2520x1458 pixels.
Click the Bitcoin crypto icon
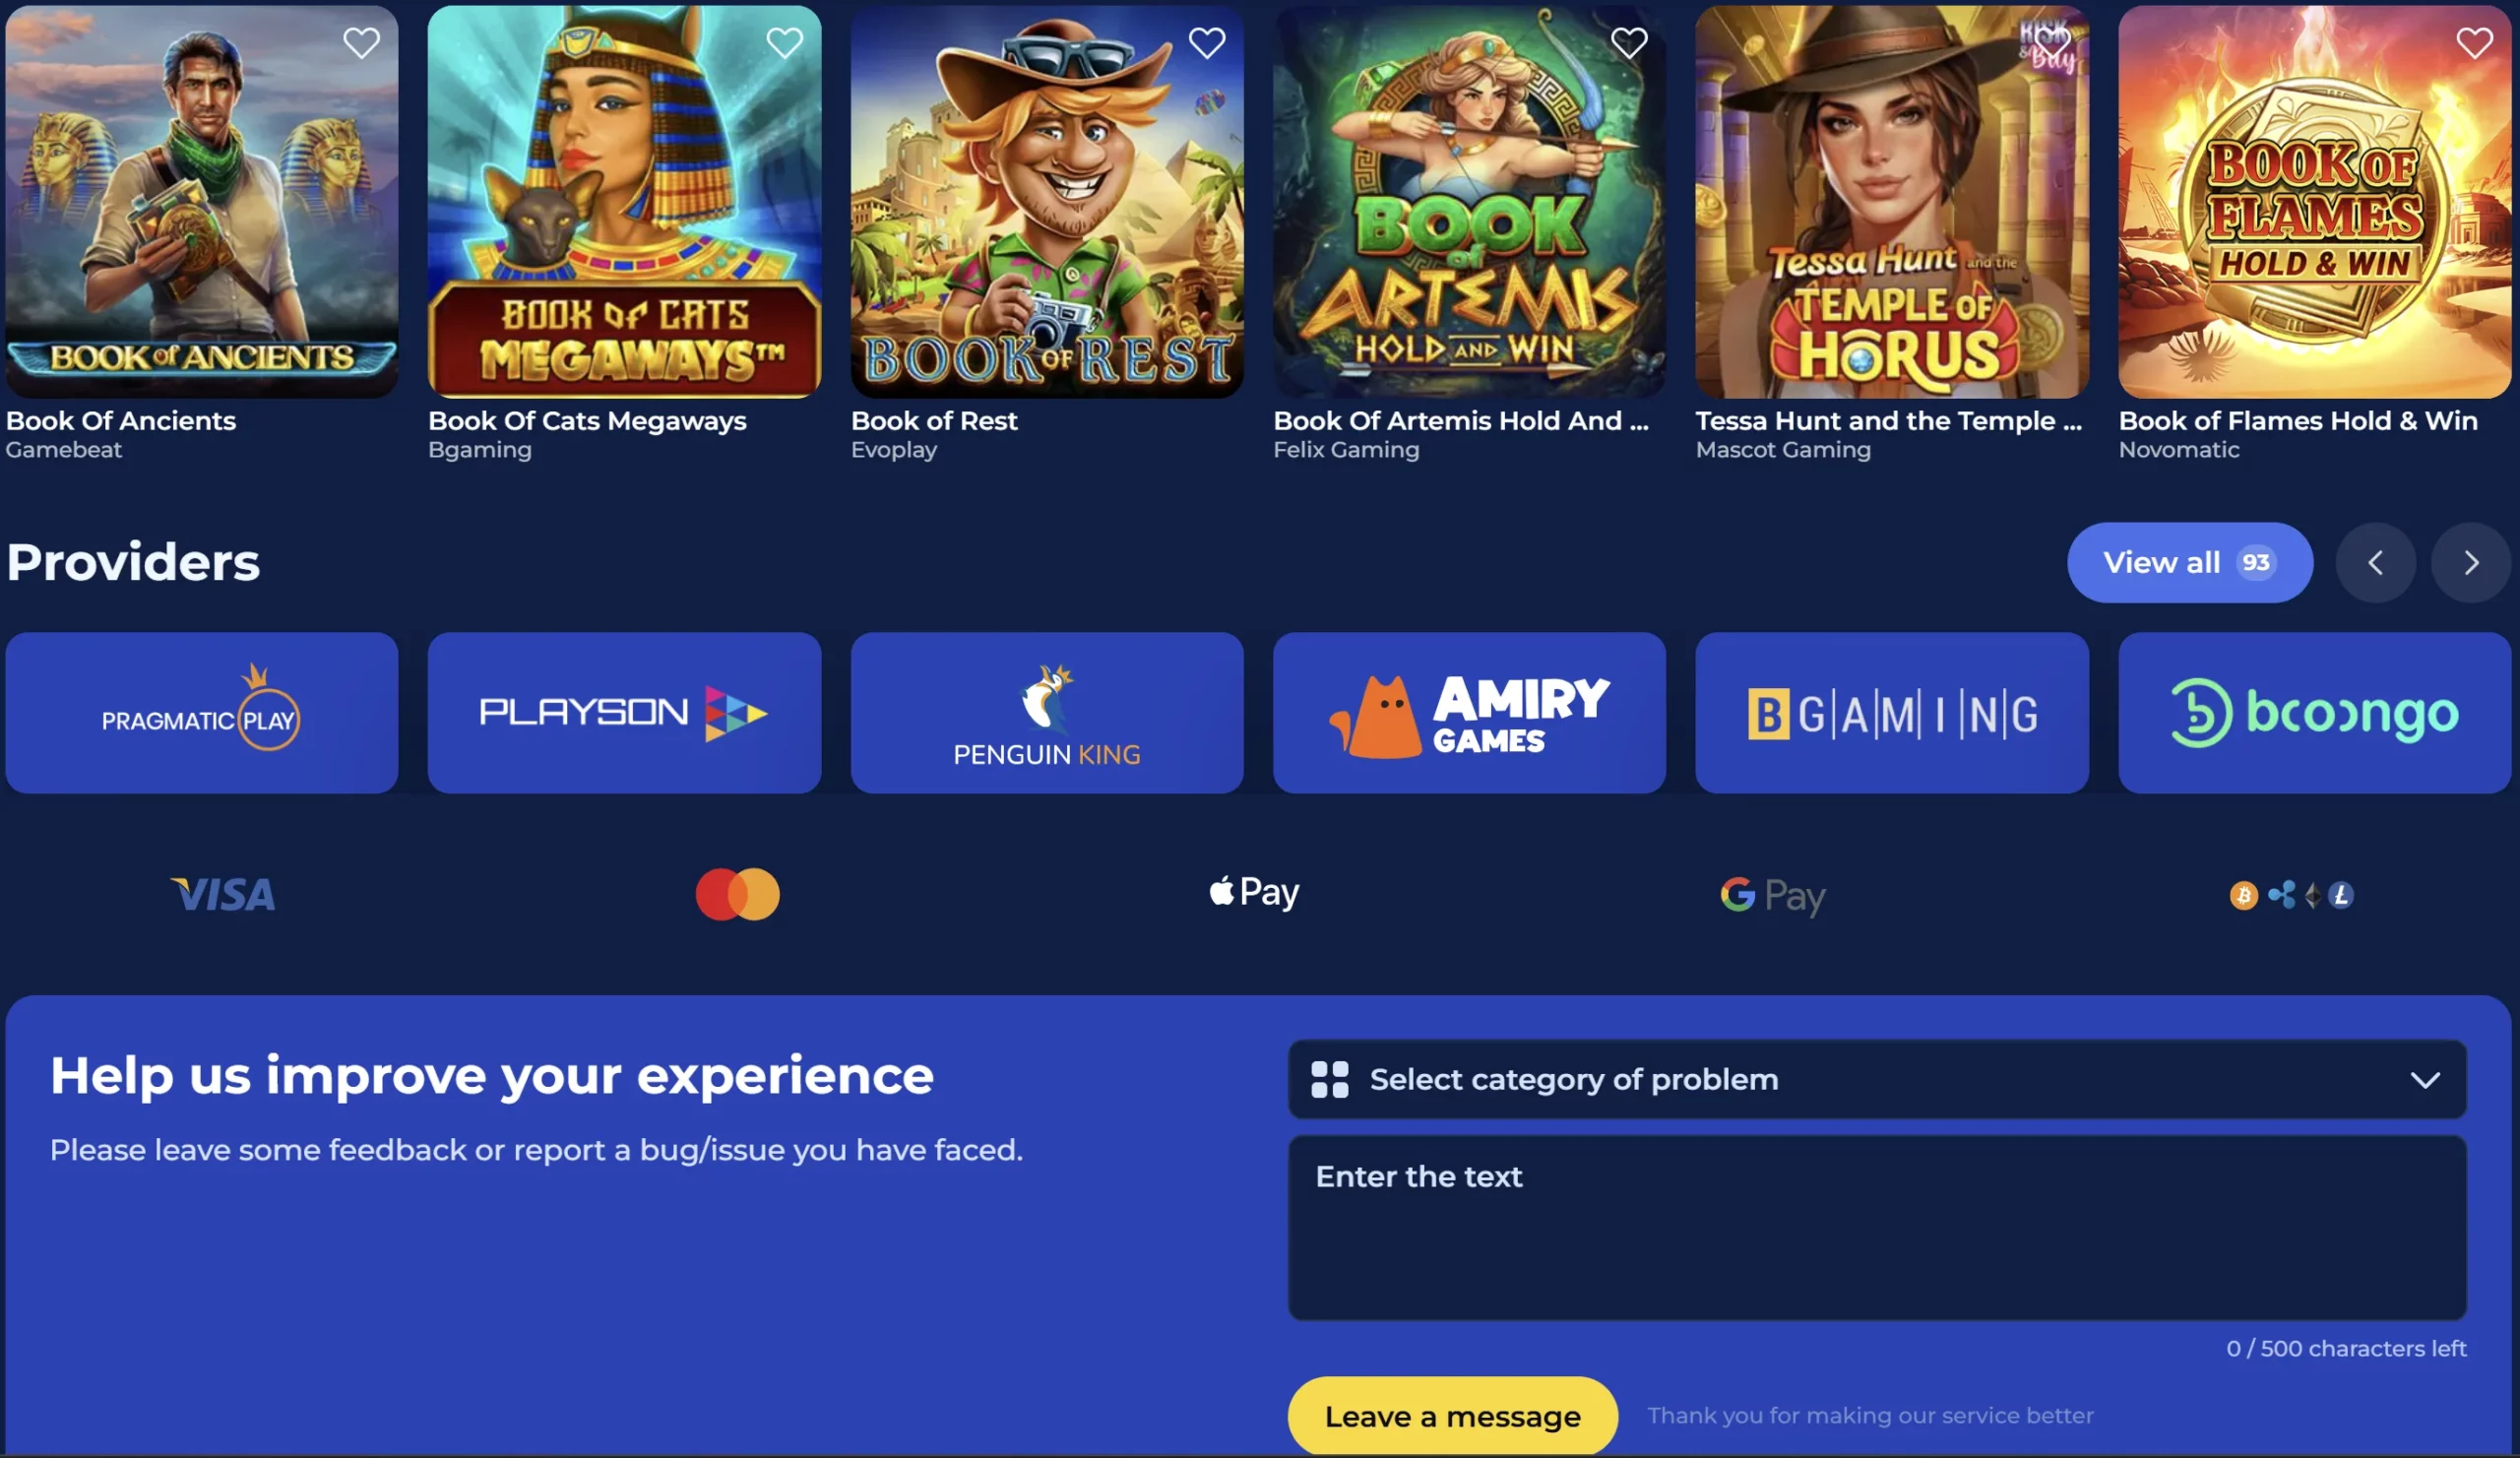2243,895
